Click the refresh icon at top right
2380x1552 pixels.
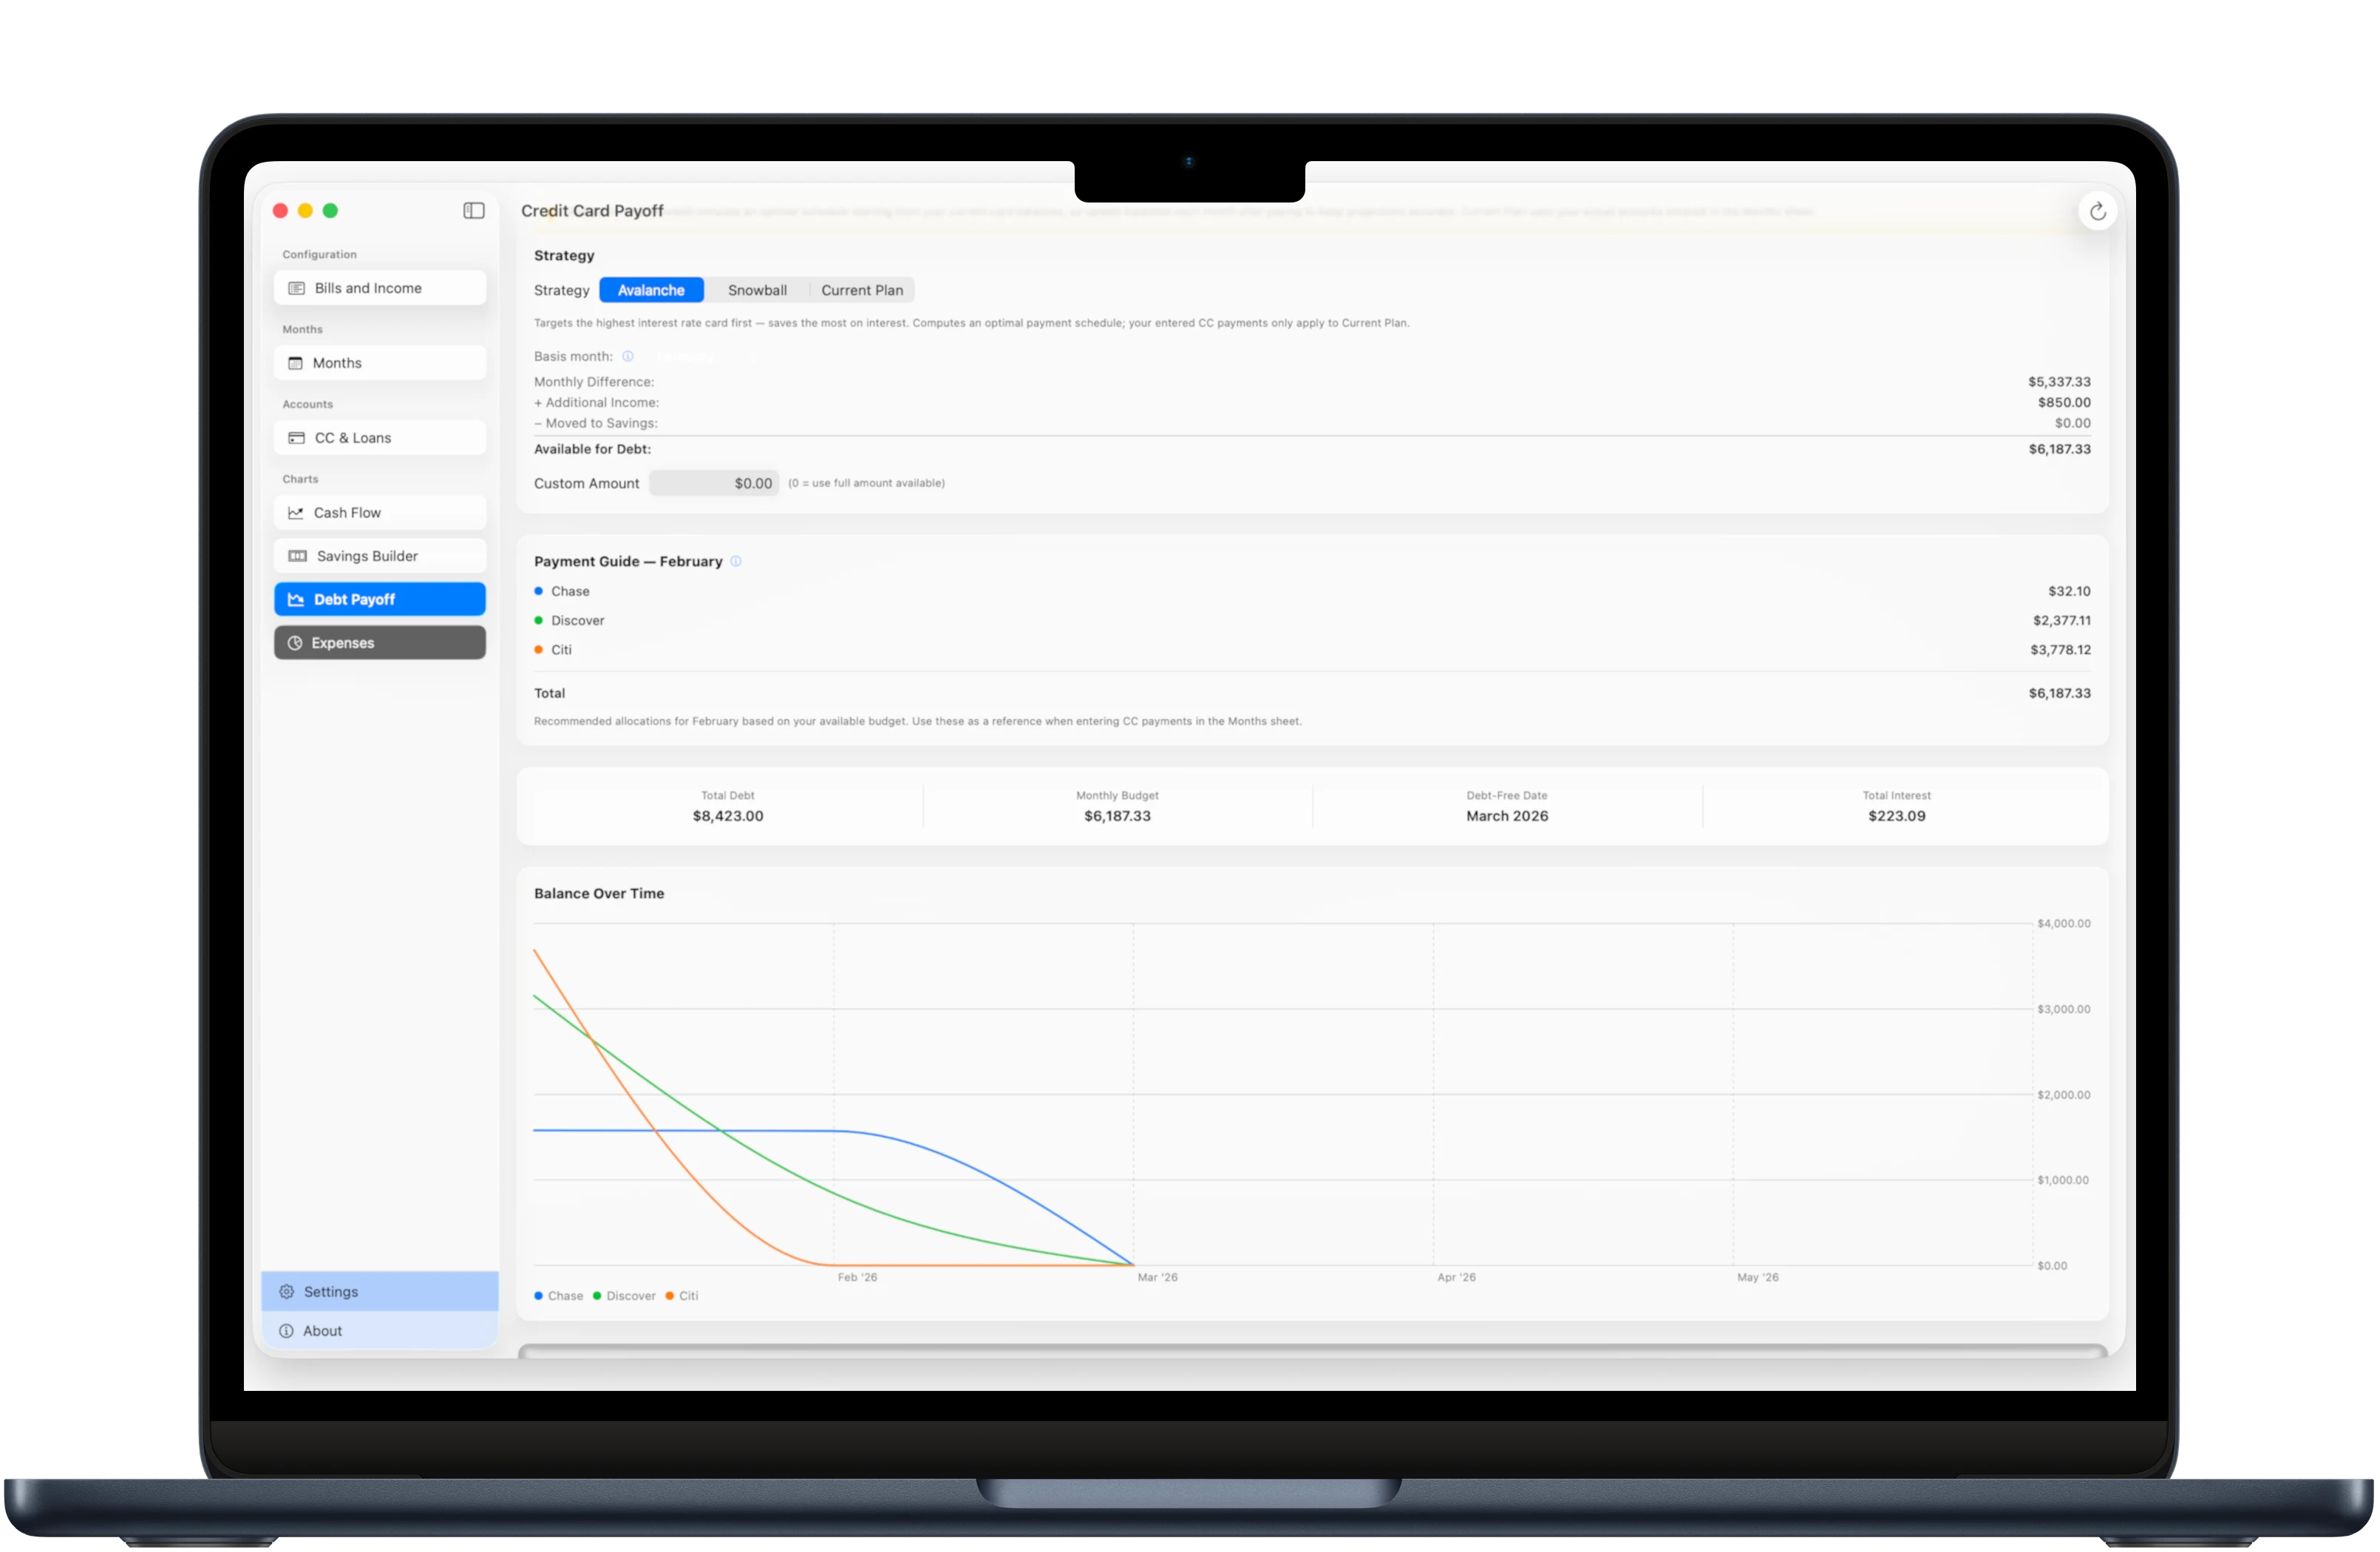(2097, 211)
